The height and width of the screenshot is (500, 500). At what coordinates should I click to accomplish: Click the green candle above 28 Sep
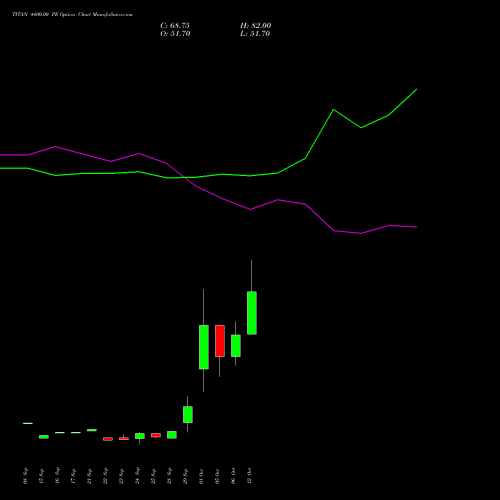(x=172, y=435)
